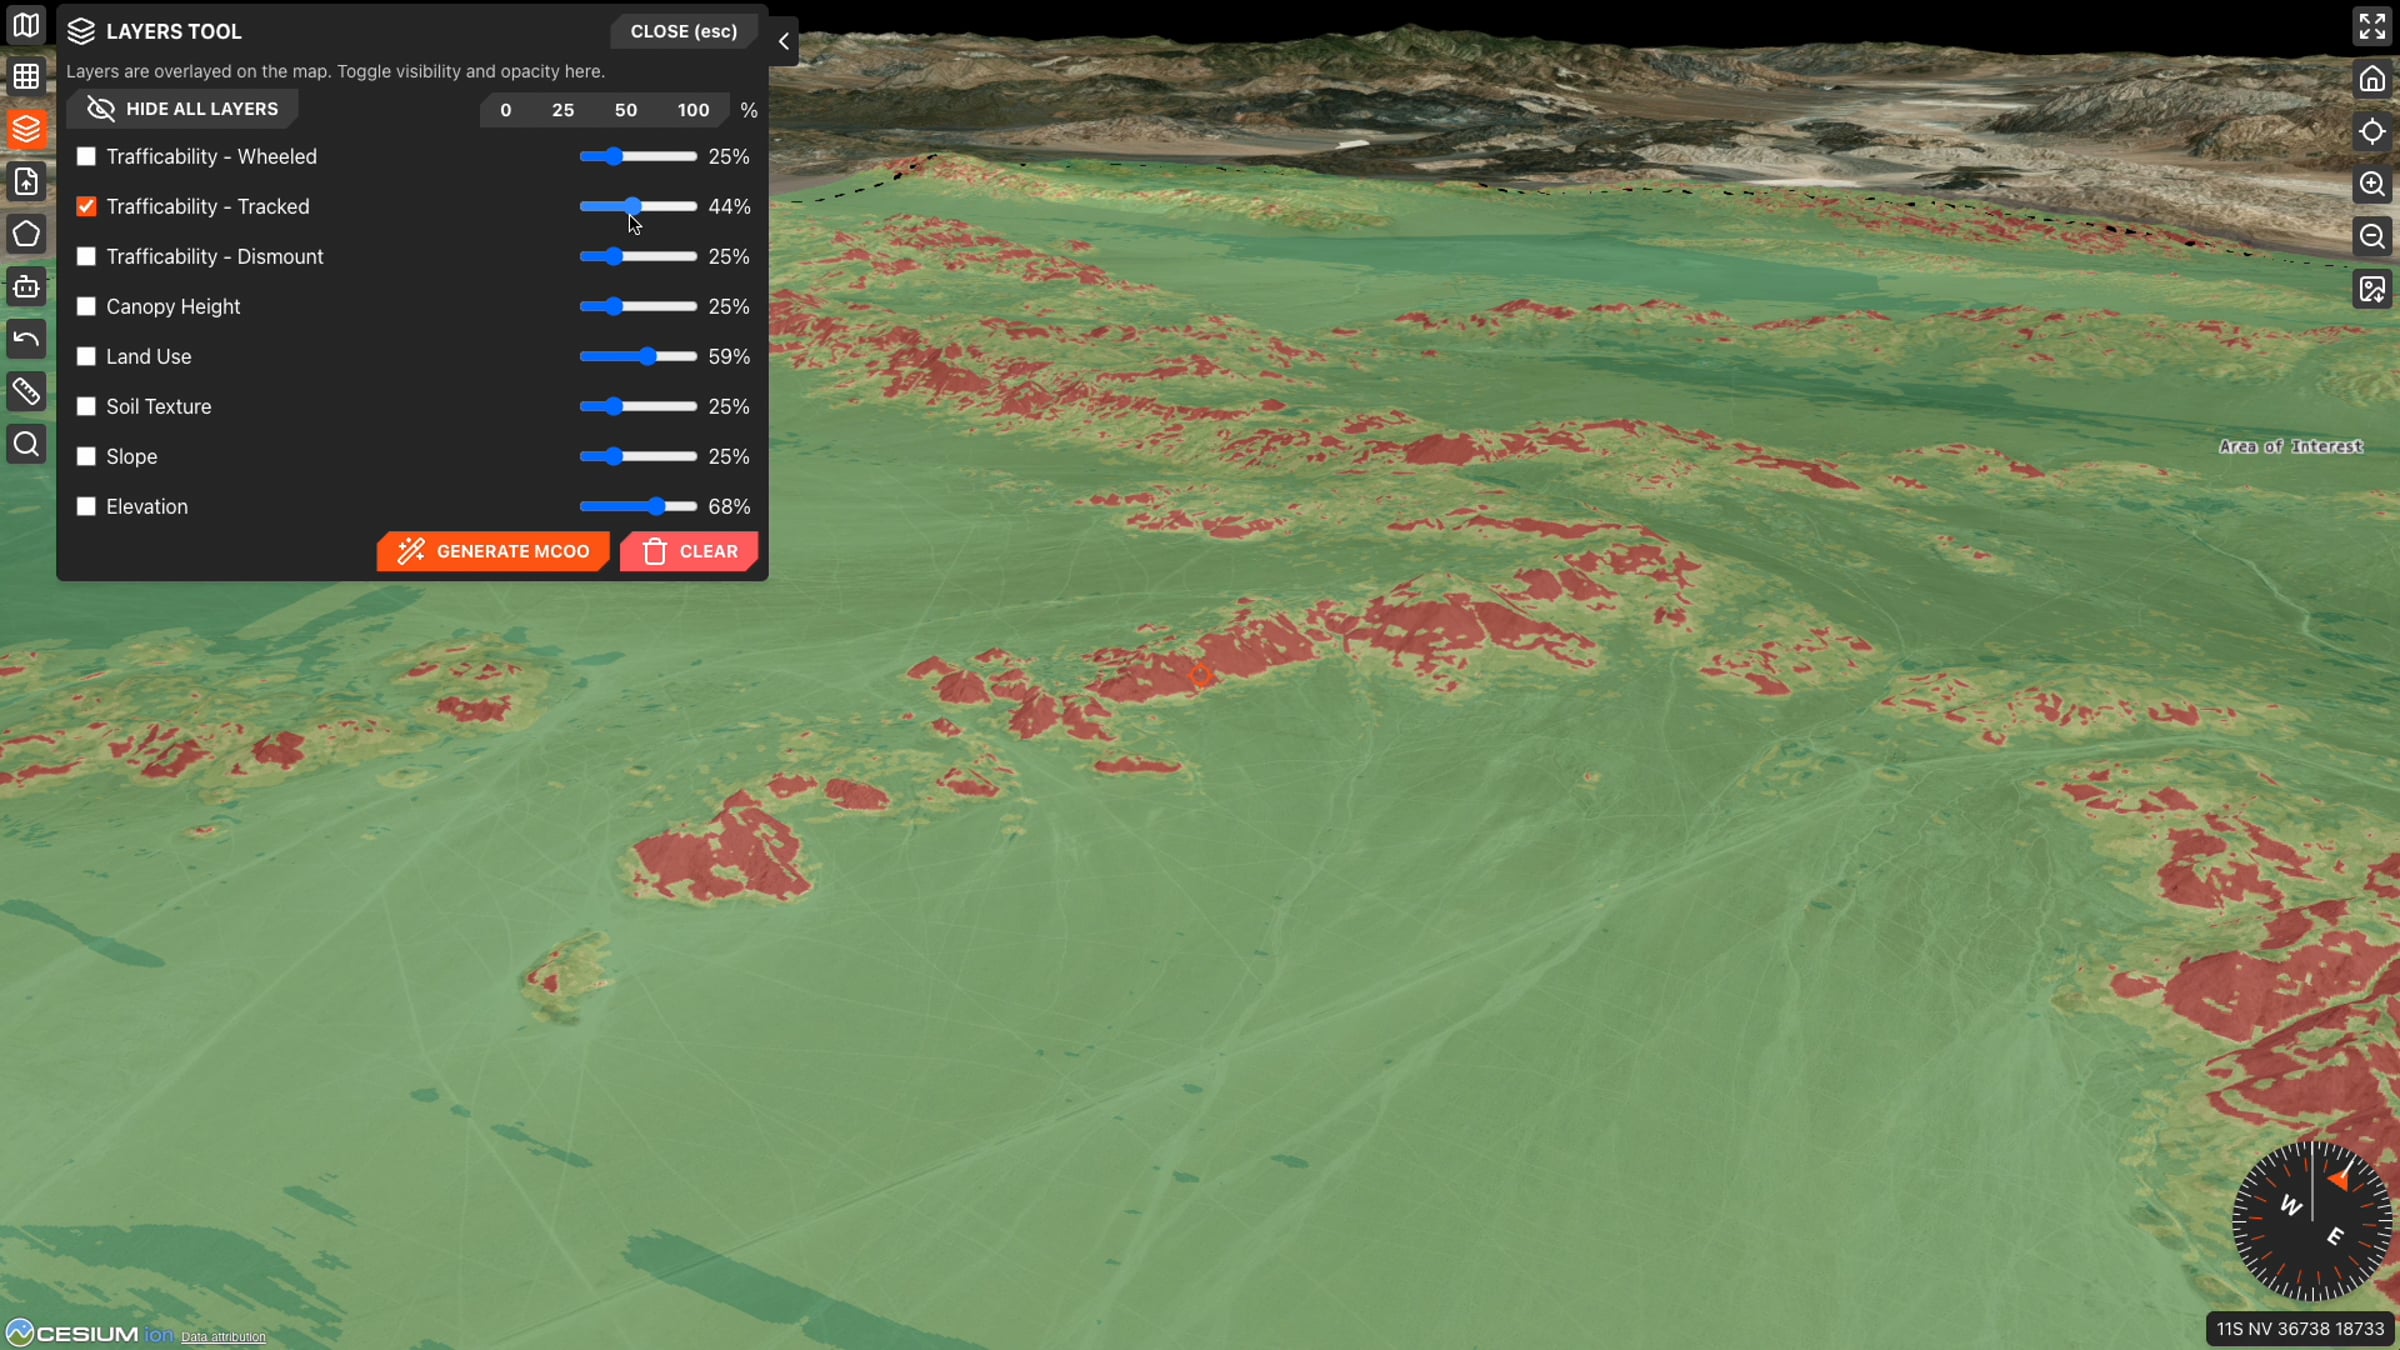Image resolution: width=2400 pixels, height=1350 pixels.
Task: Zoom in on the map
Action: coord(2372,184)
